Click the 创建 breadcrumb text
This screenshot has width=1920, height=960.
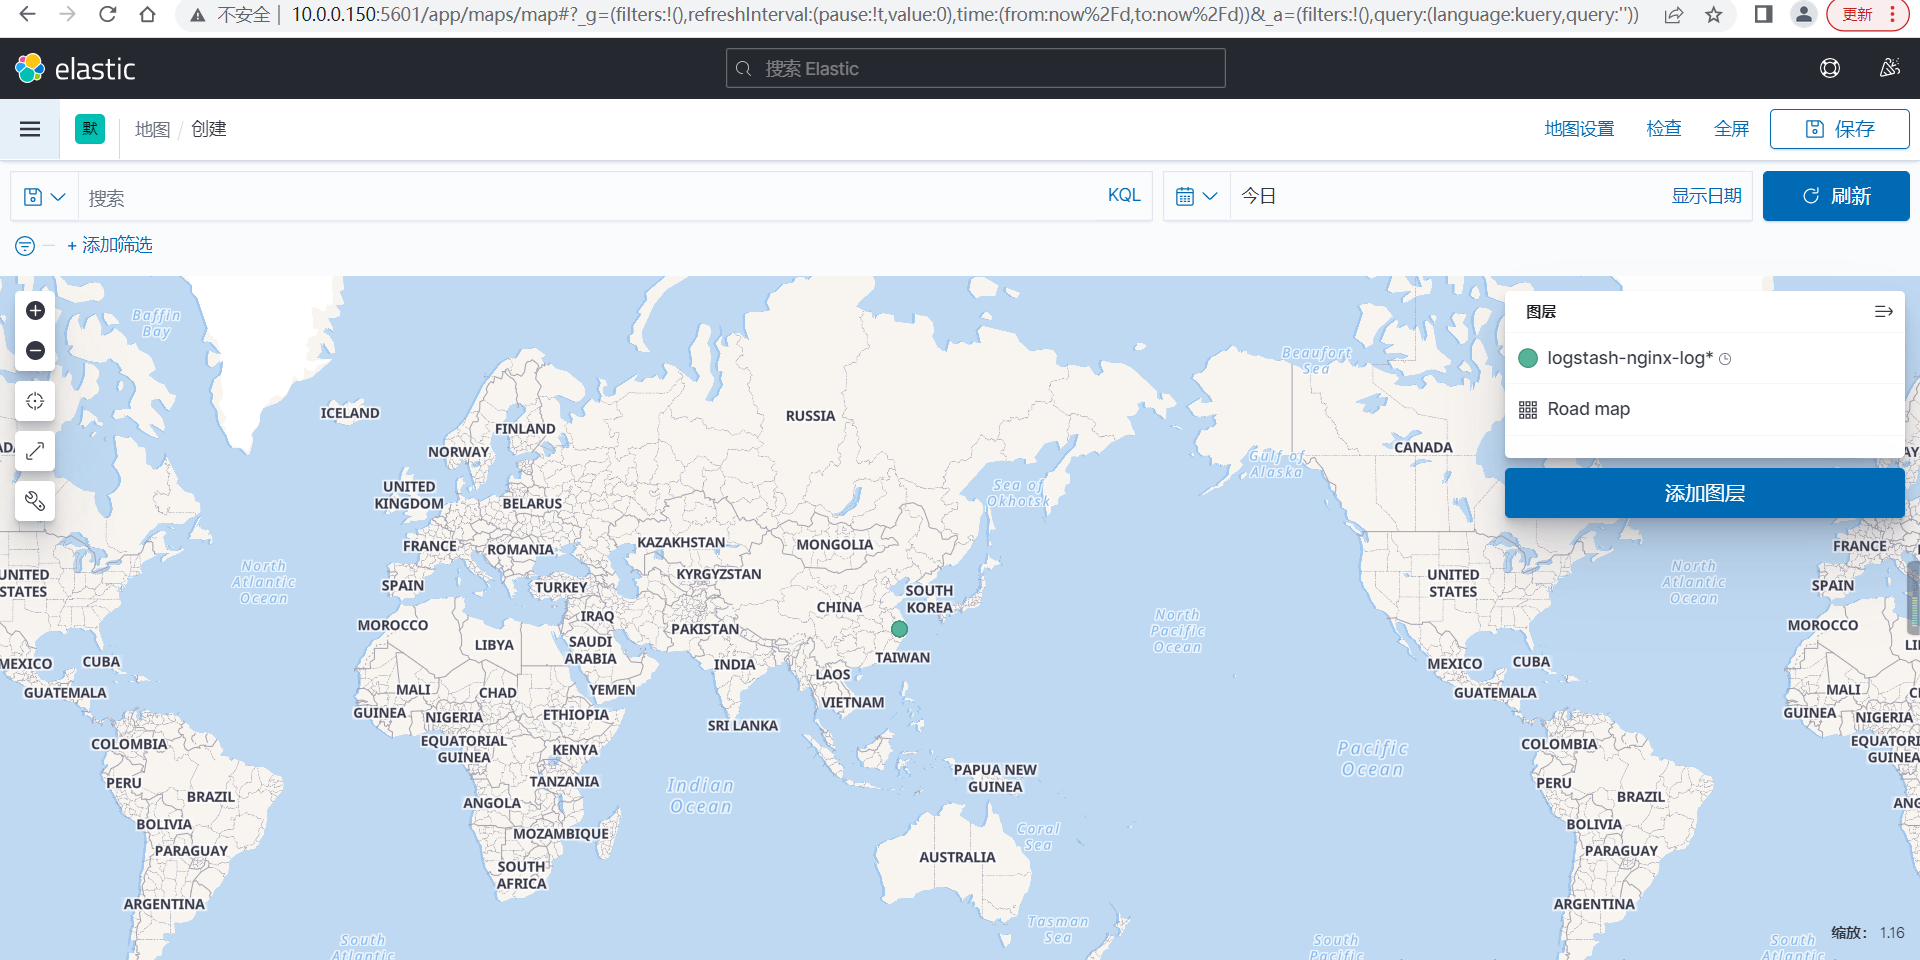pos(209,129)
